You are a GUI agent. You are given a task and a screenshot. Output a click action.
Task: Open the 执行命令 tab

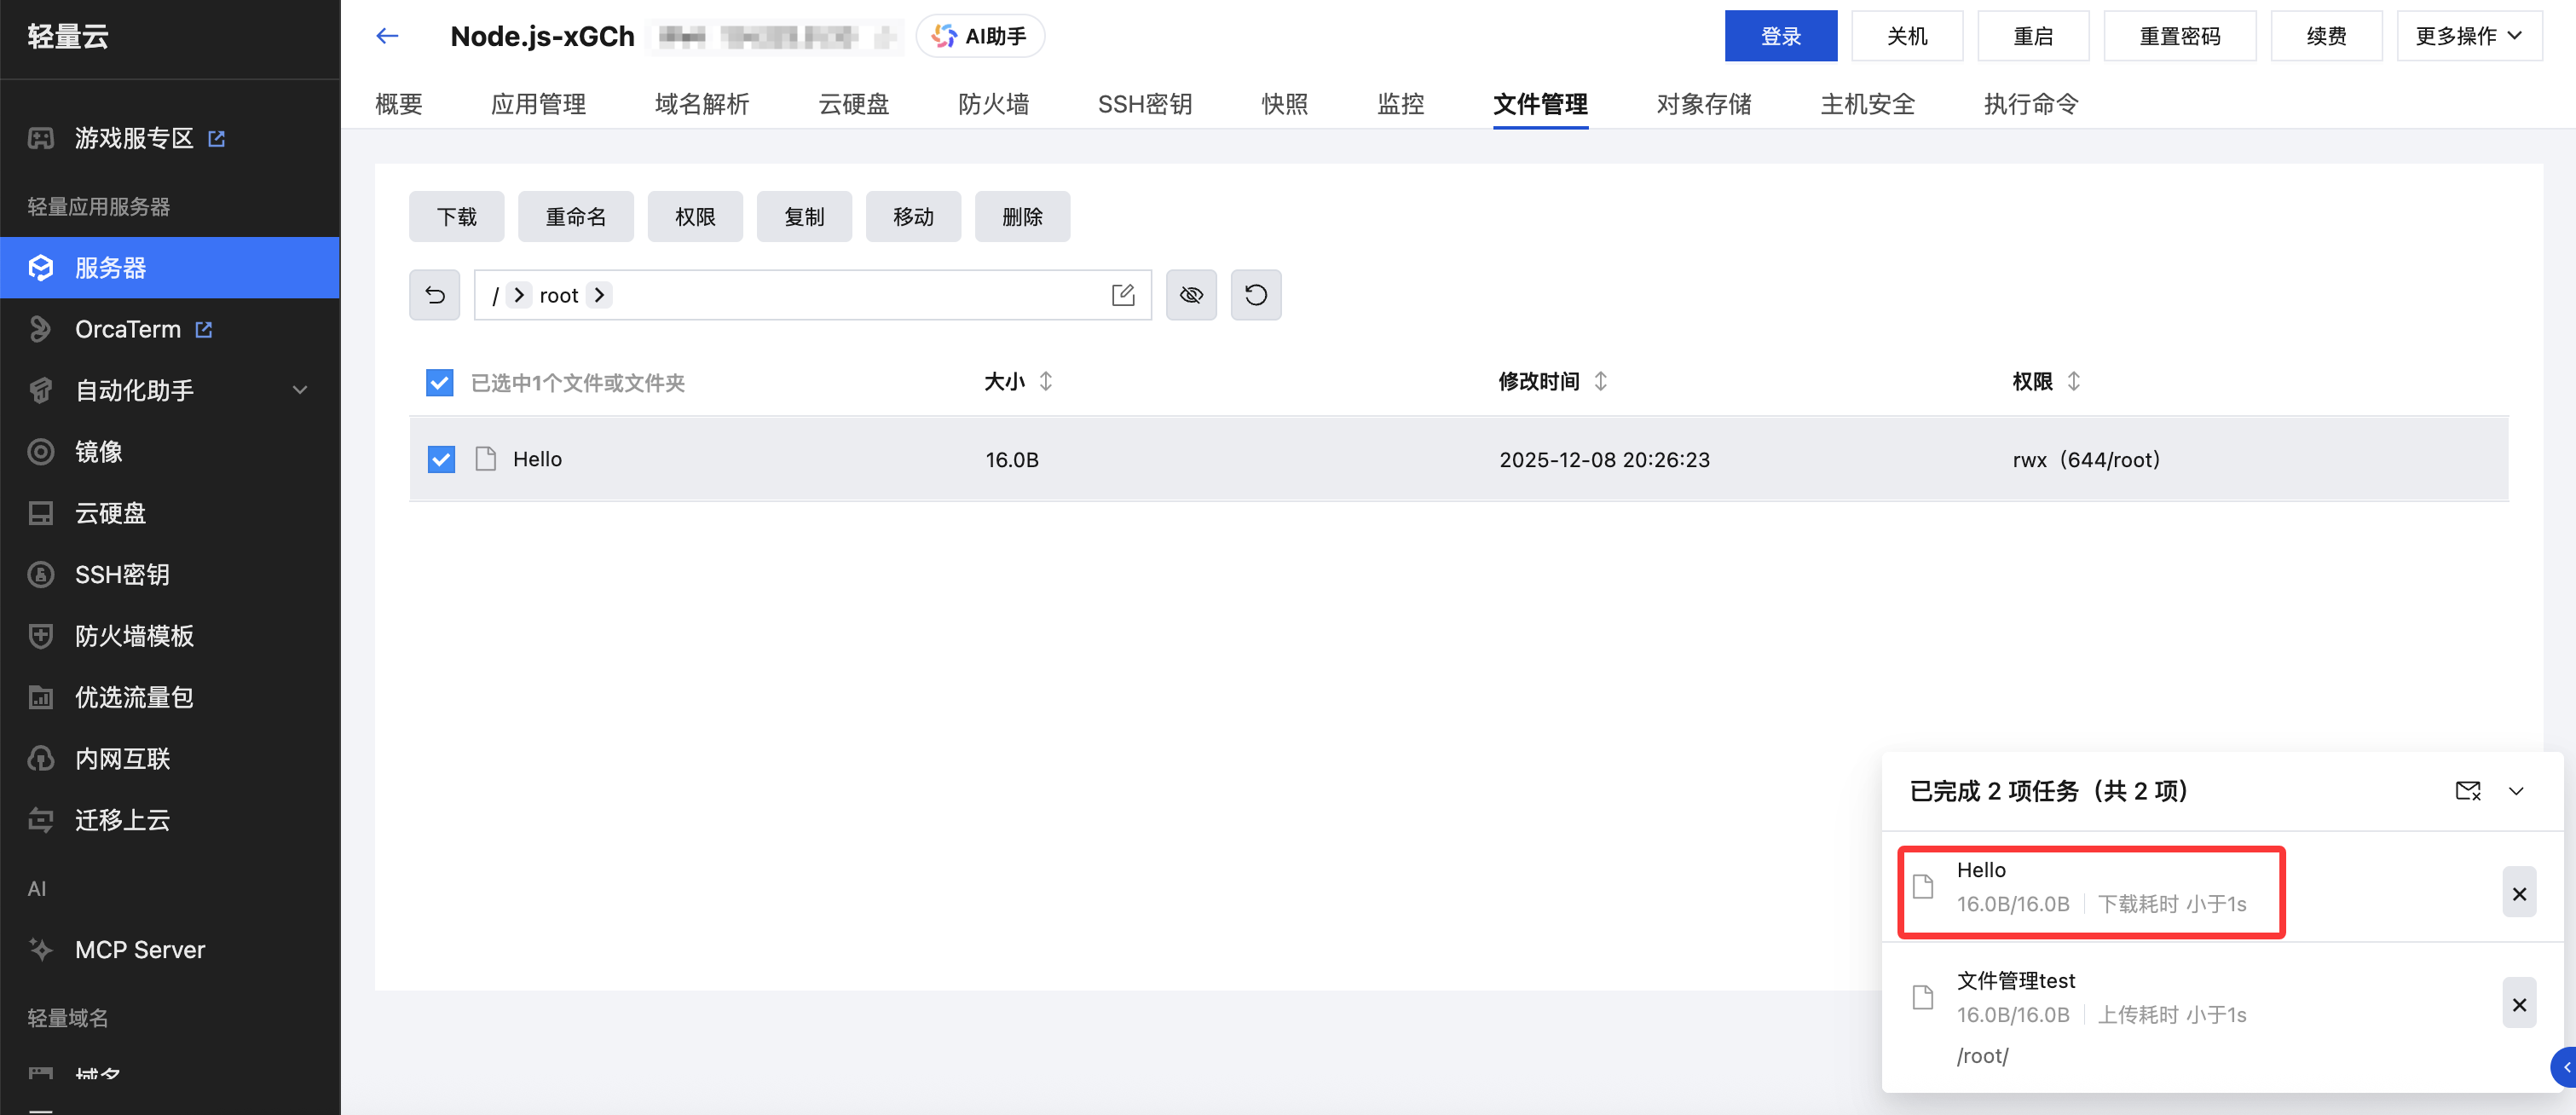[x=2030, y=104]
